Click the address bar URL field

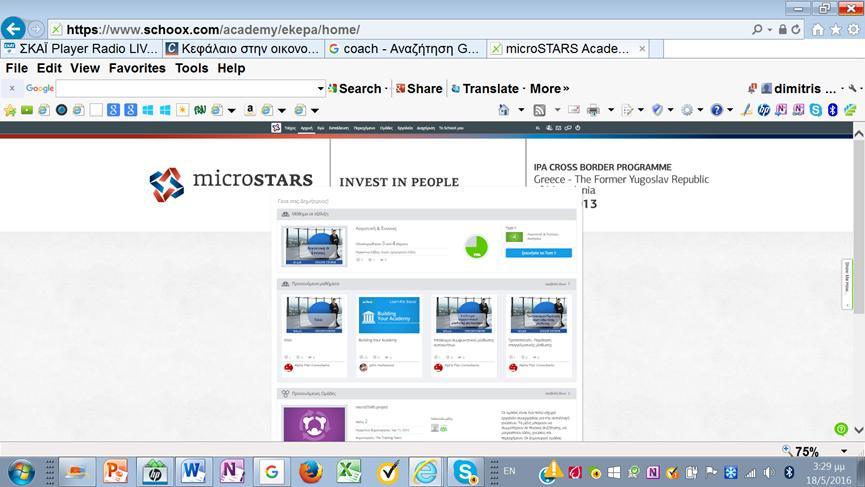click(x=397, y=29)
